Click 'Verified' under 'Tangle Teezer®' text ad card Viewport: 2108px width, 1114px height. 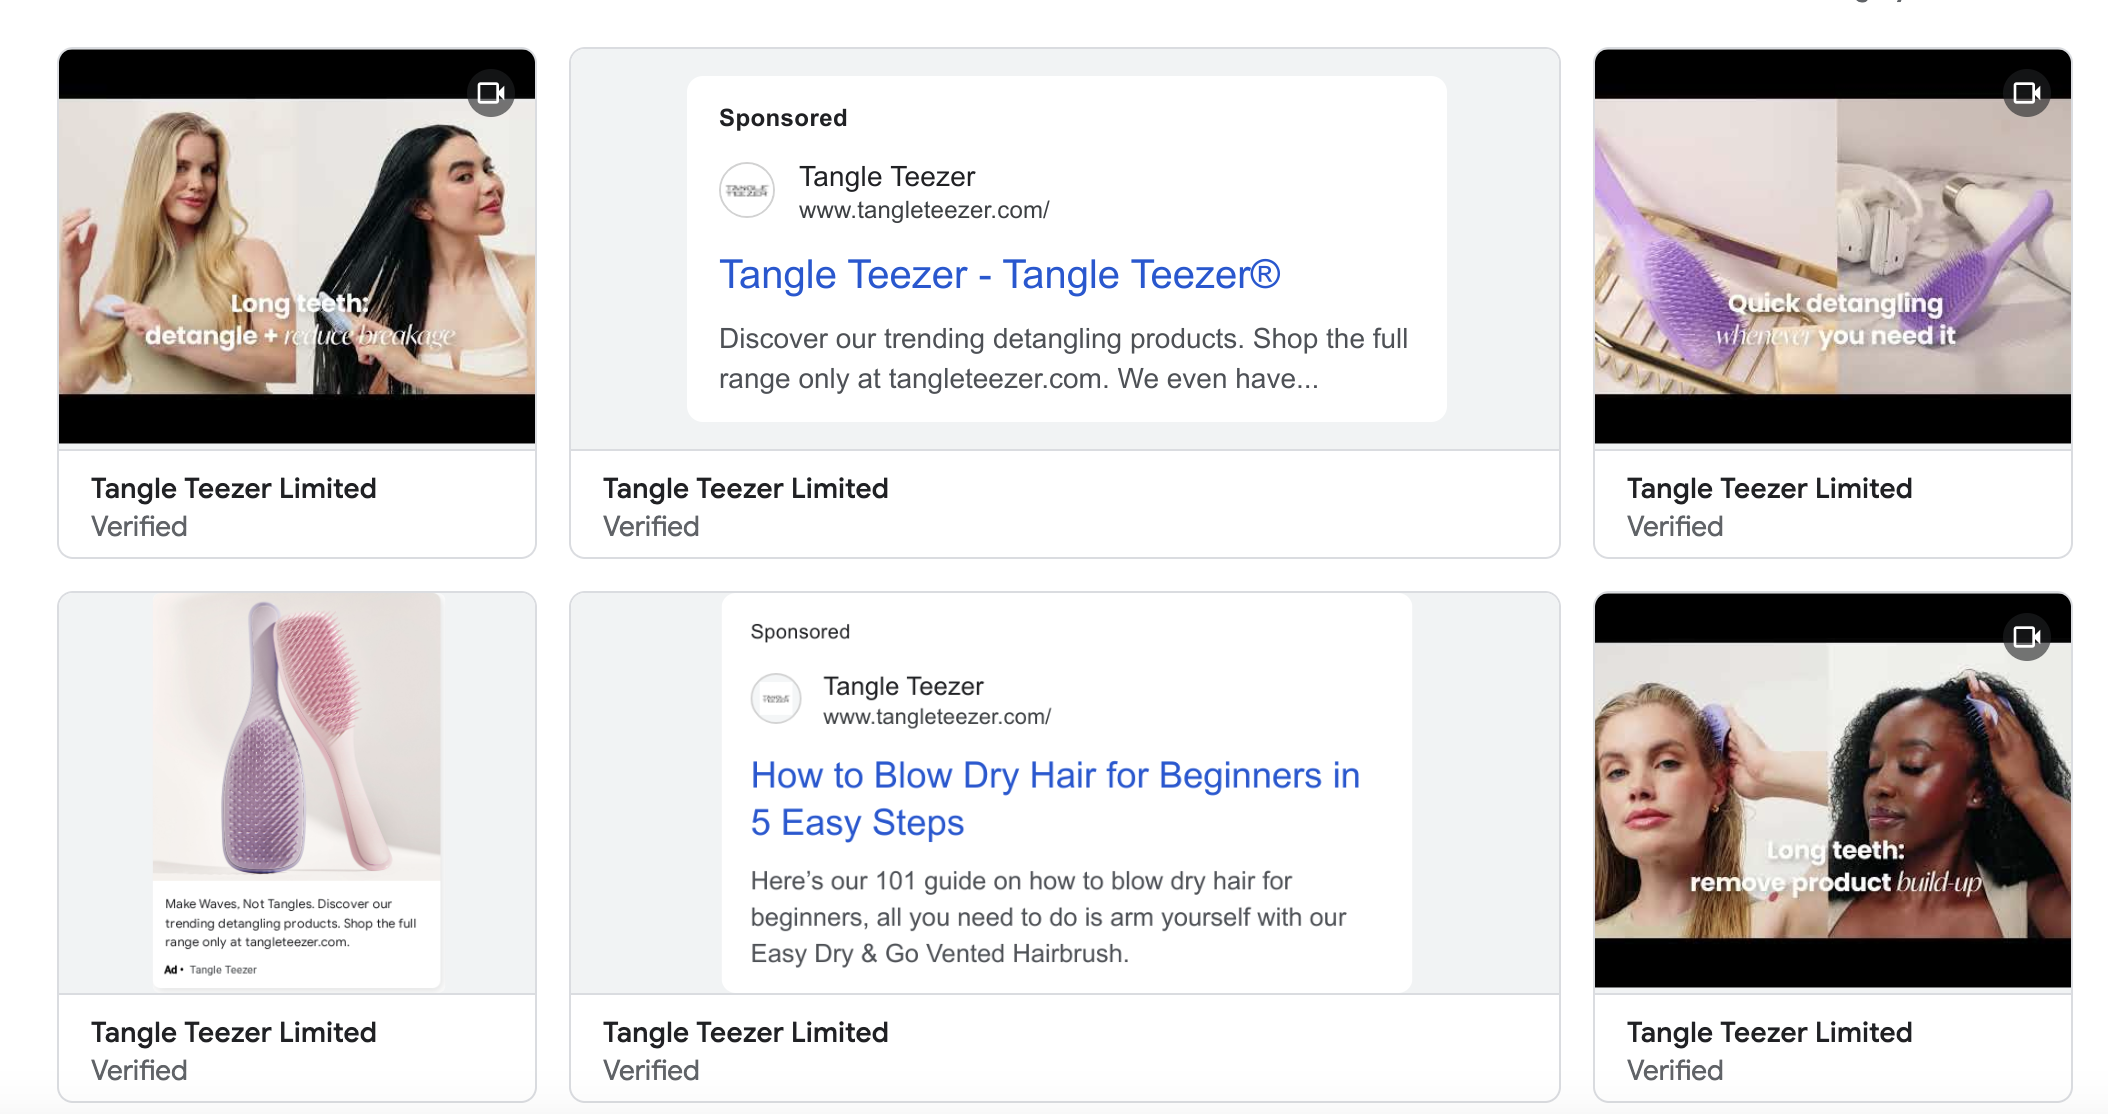651,526
